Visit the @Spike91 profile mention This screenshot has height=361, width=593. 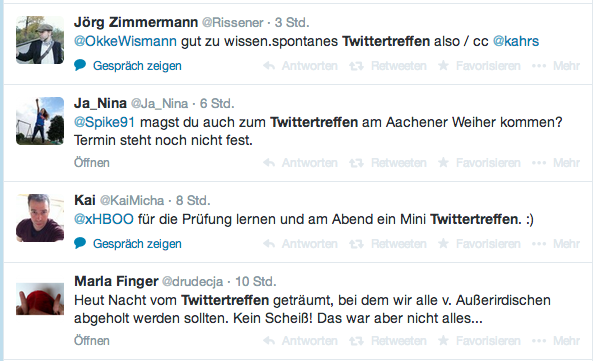[104, 122]
